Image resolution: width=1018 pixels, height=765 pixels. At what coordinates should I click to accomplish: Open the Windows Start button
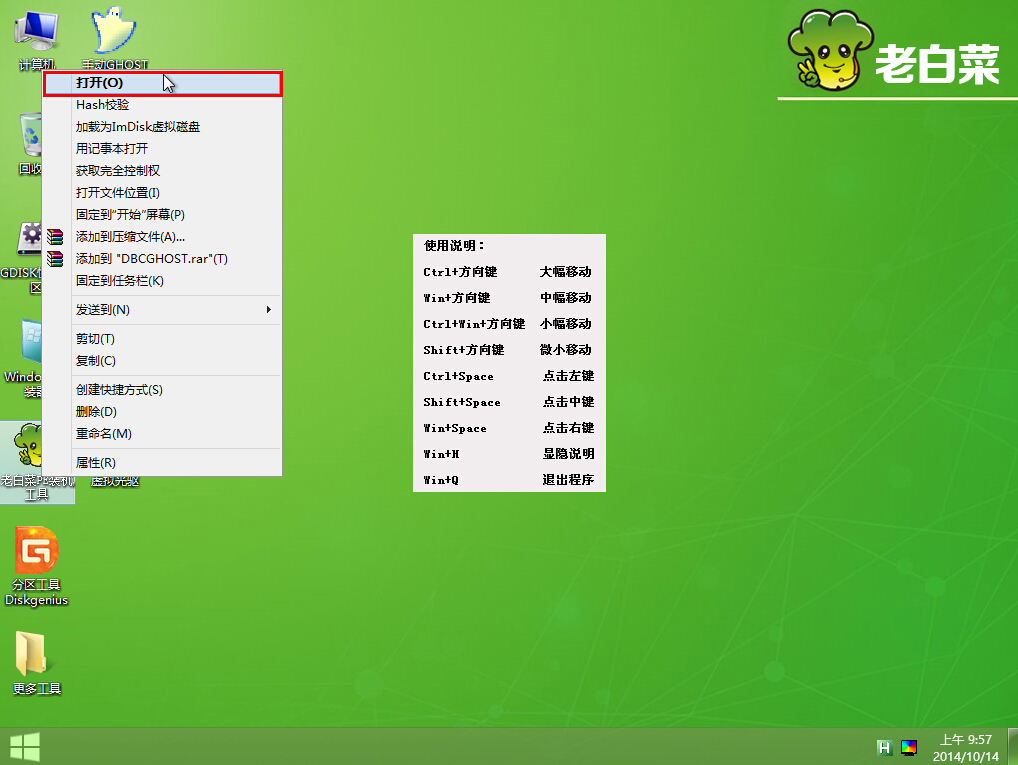(25, 747)
